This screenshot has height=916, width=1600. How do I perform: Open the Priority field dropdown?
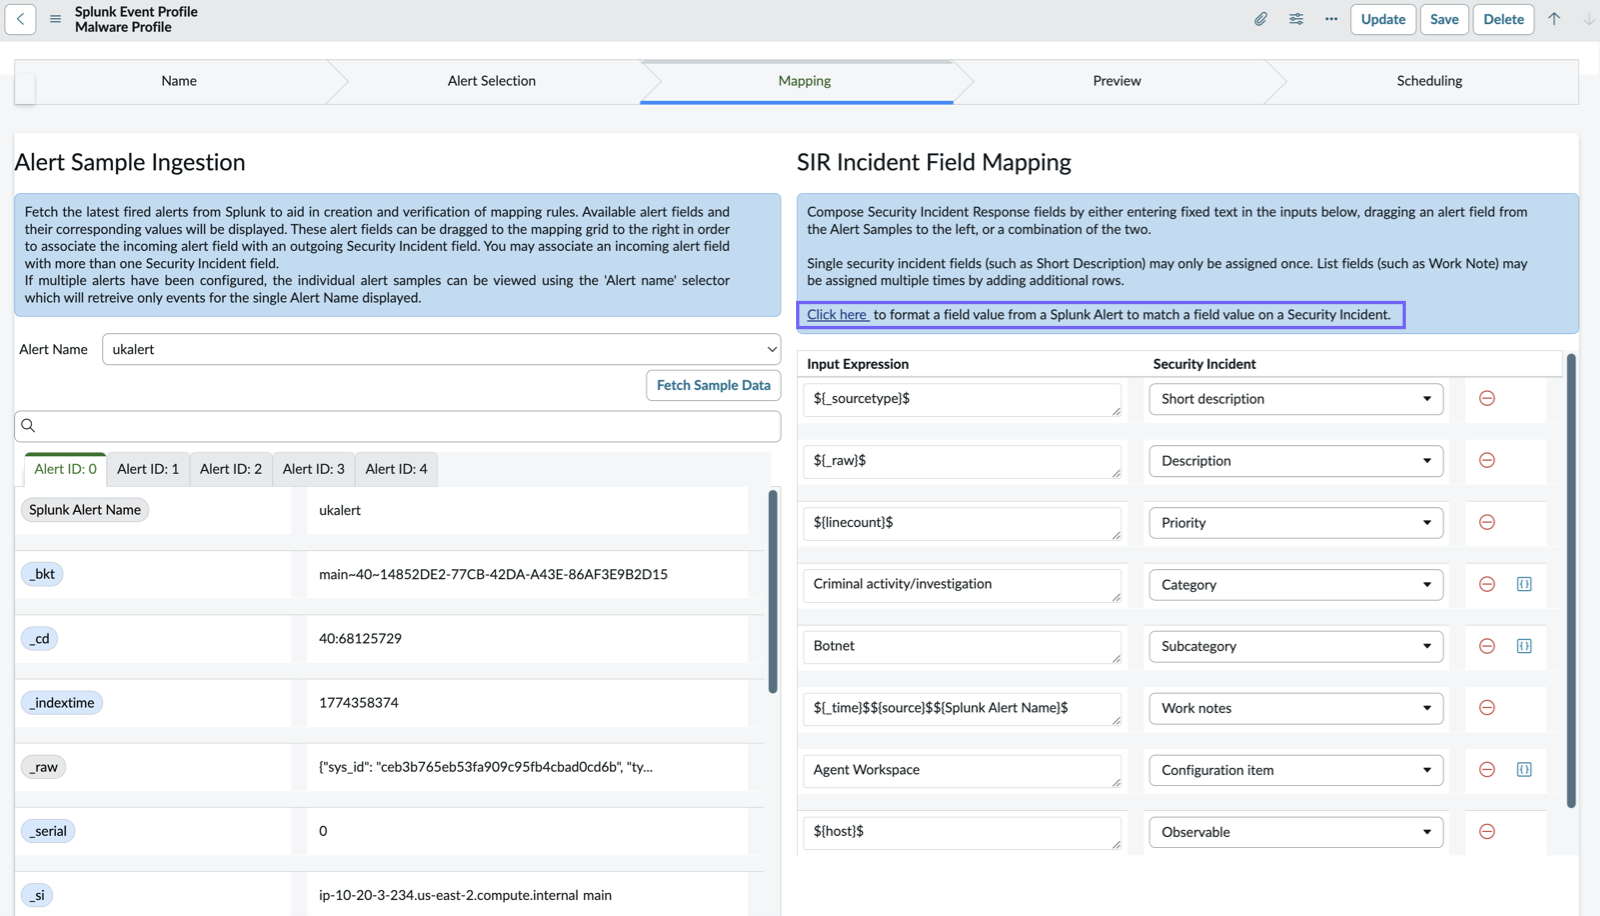[1296, 523]
